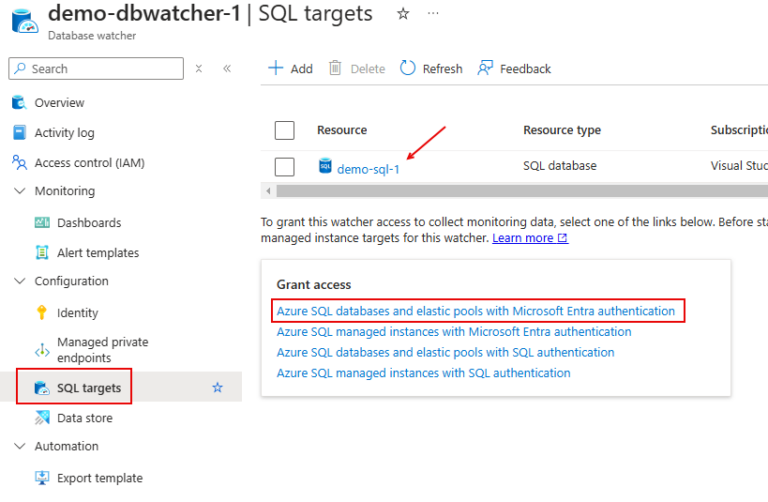This screenshot has width=768, height=502.
Task: Click the Refresh icon in toolbar
Action: coord(408,68)
